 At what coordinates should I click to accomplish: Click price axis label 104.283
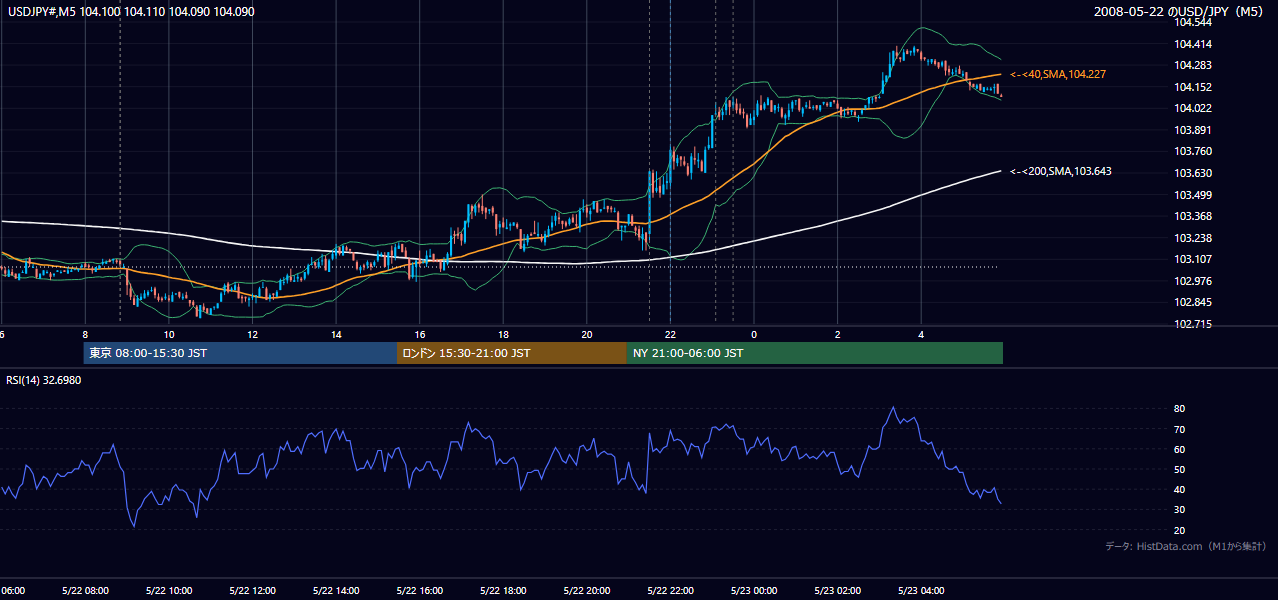[x=1194, y=65]
